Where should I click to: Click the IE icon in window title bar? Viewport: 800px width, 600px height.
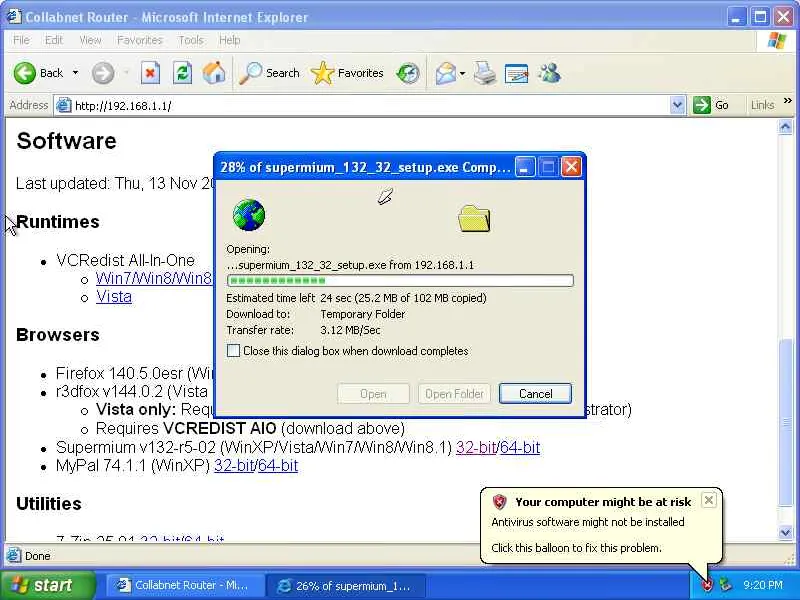click(x=14, y=16)
